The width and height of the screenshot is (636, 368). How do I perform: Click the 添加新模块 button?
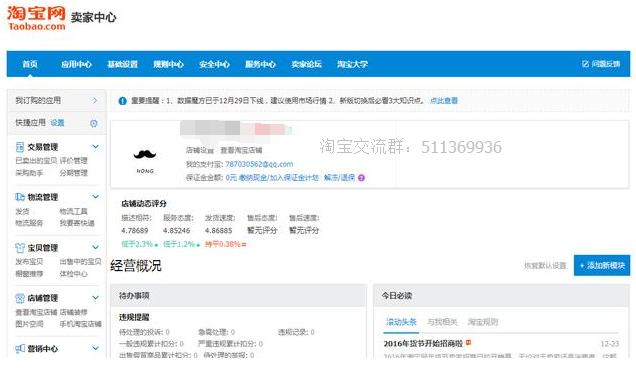602,265
